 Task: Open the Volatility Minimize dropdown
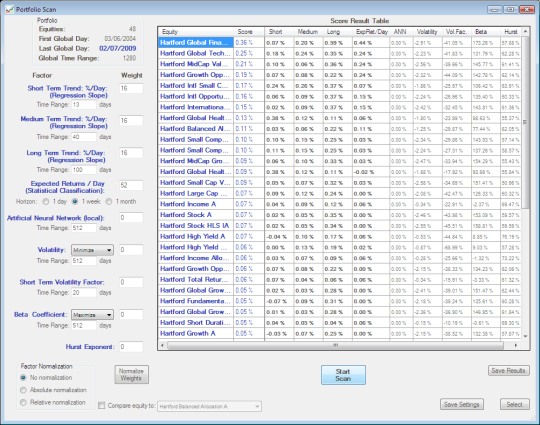coord(92,250)
